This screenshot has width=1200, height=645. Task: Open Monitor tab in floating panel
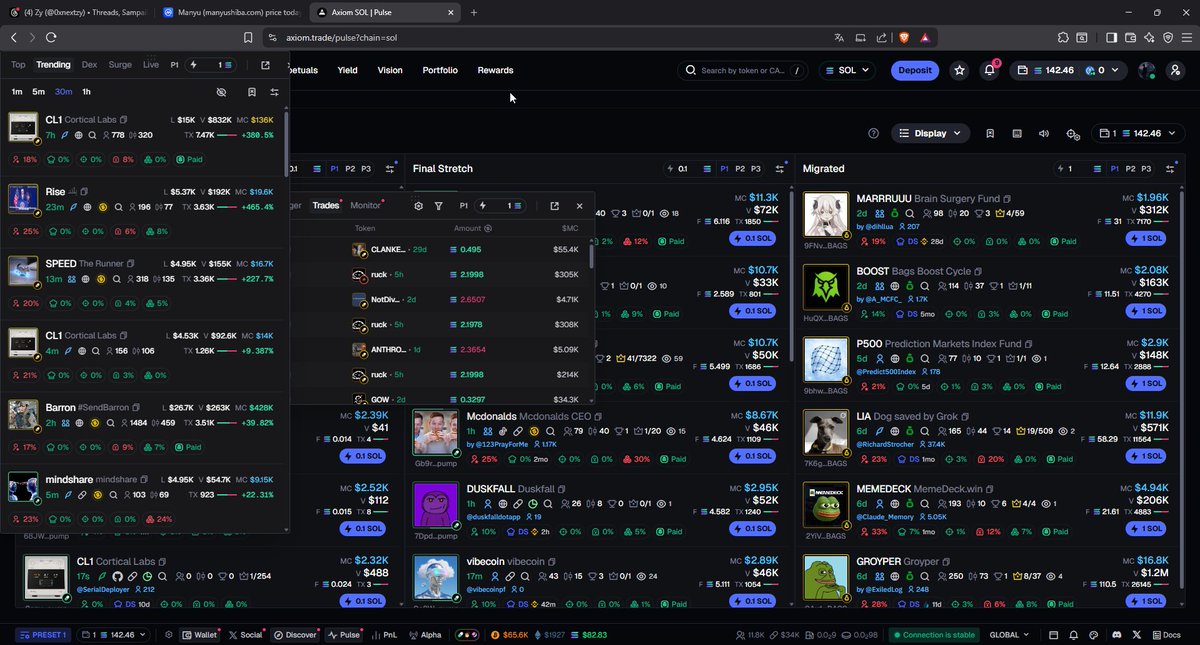click(x=365, y=205)
